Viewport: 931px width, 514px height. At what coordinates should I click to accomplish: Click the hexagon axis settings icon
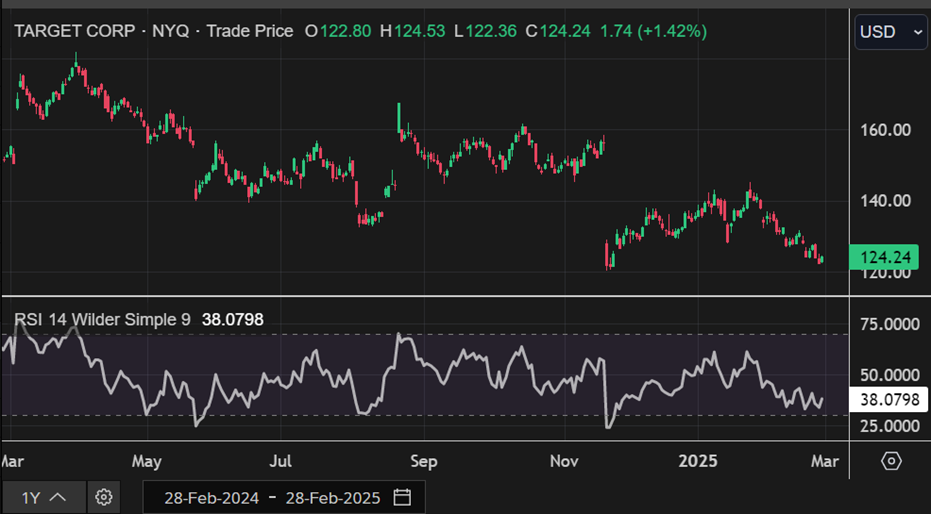(891, 461)
